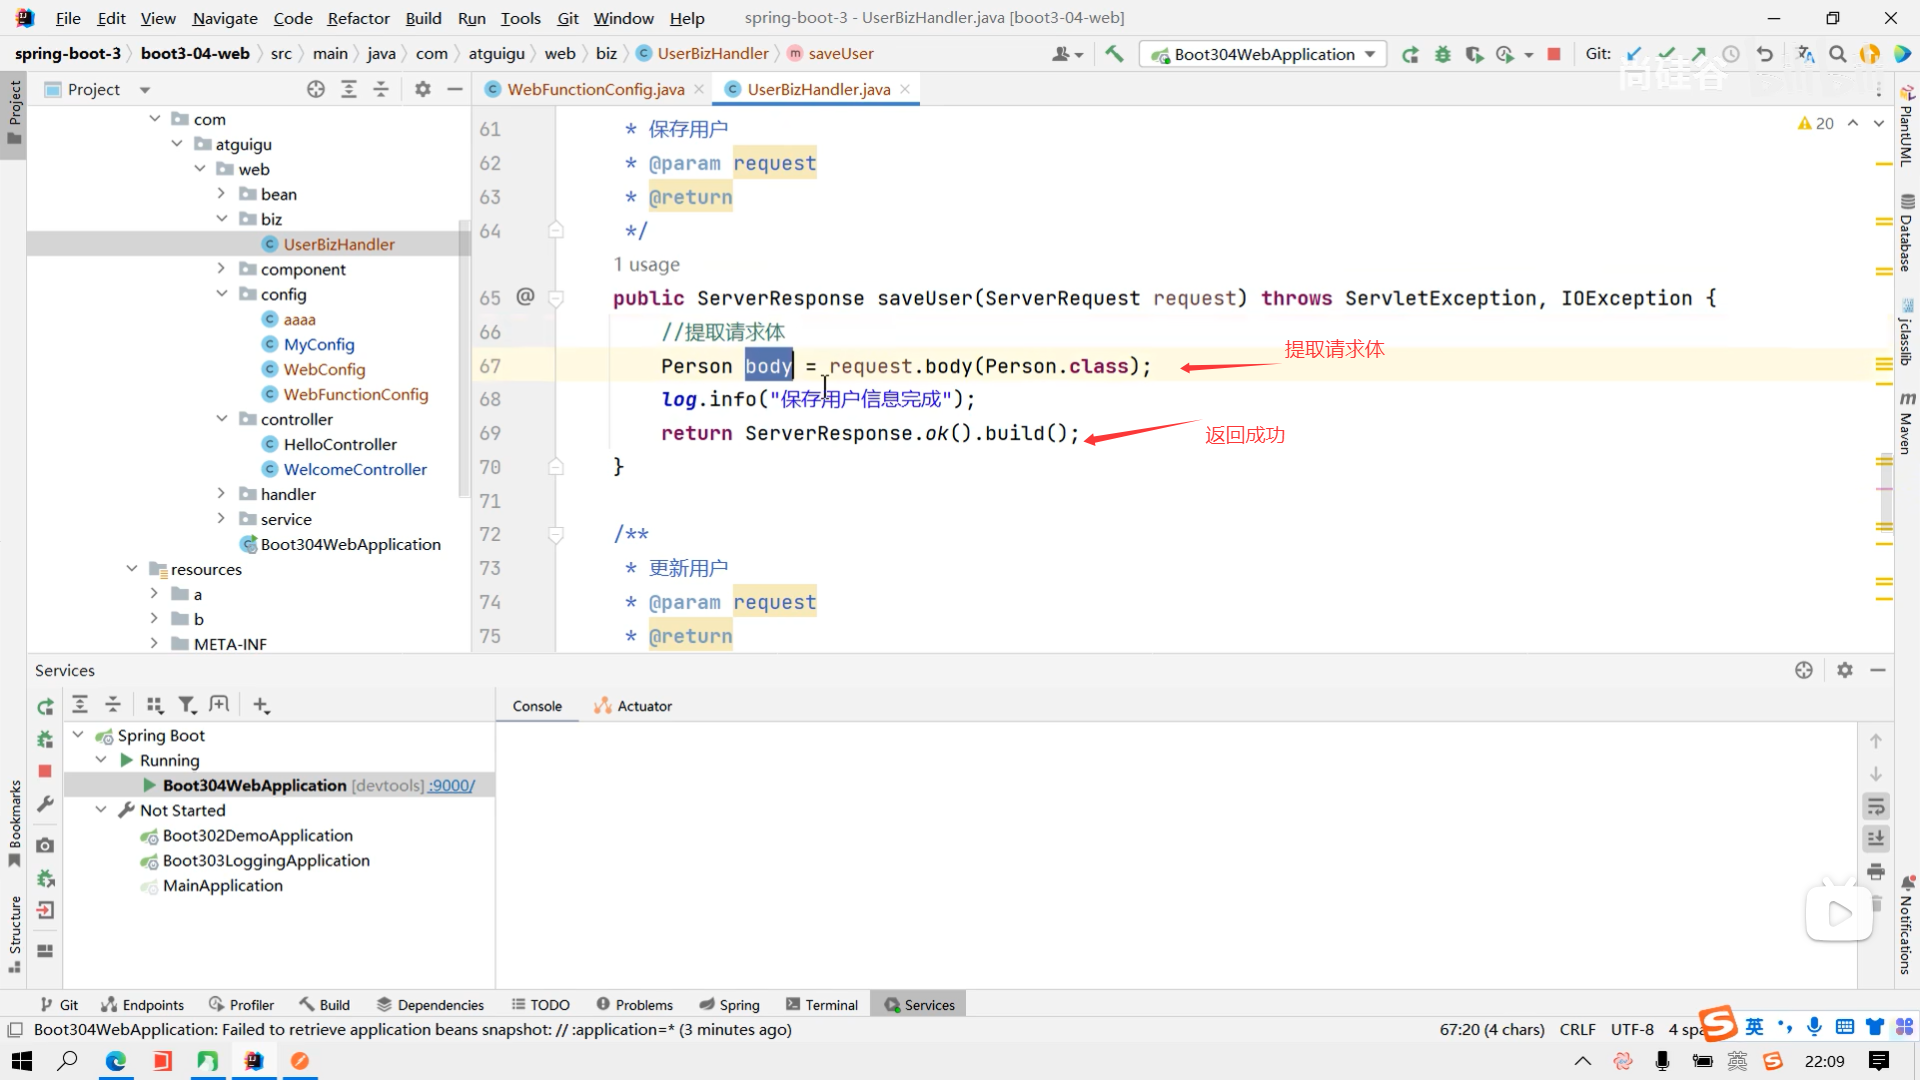Open the :9000/ link in Services

click(x=452, y=786)
